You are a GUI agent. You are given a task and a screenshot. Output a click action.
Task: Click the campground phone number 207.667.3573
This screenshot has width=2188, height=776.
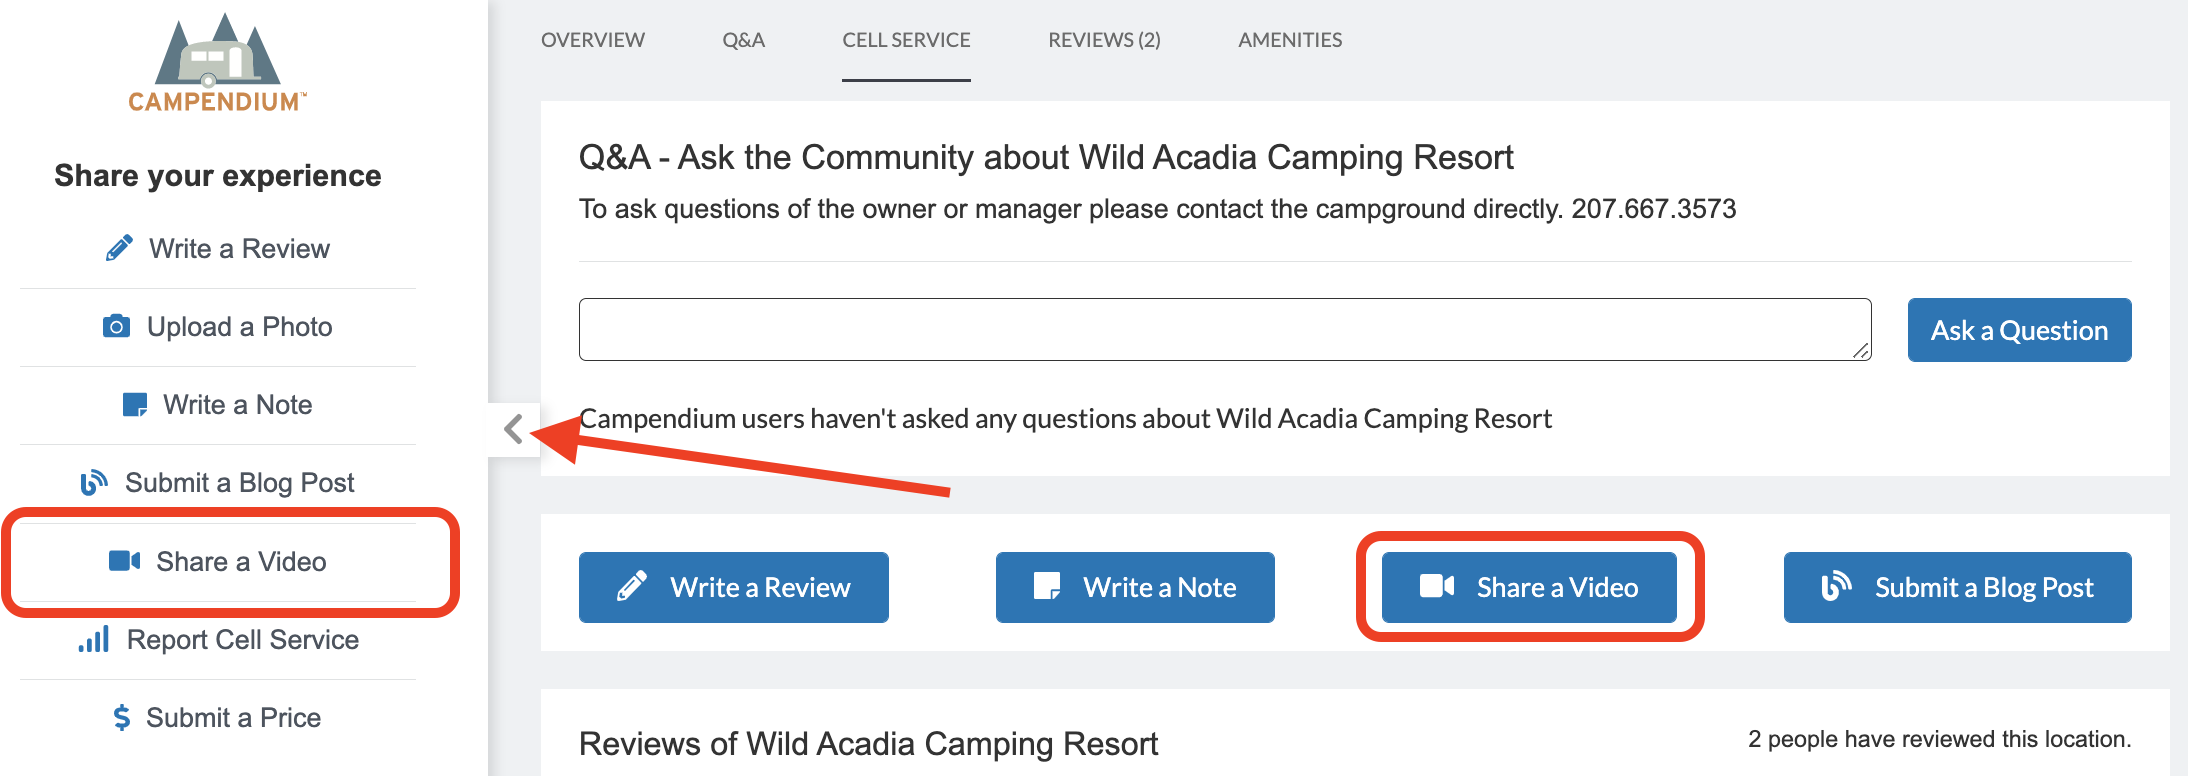point(1654,209)
